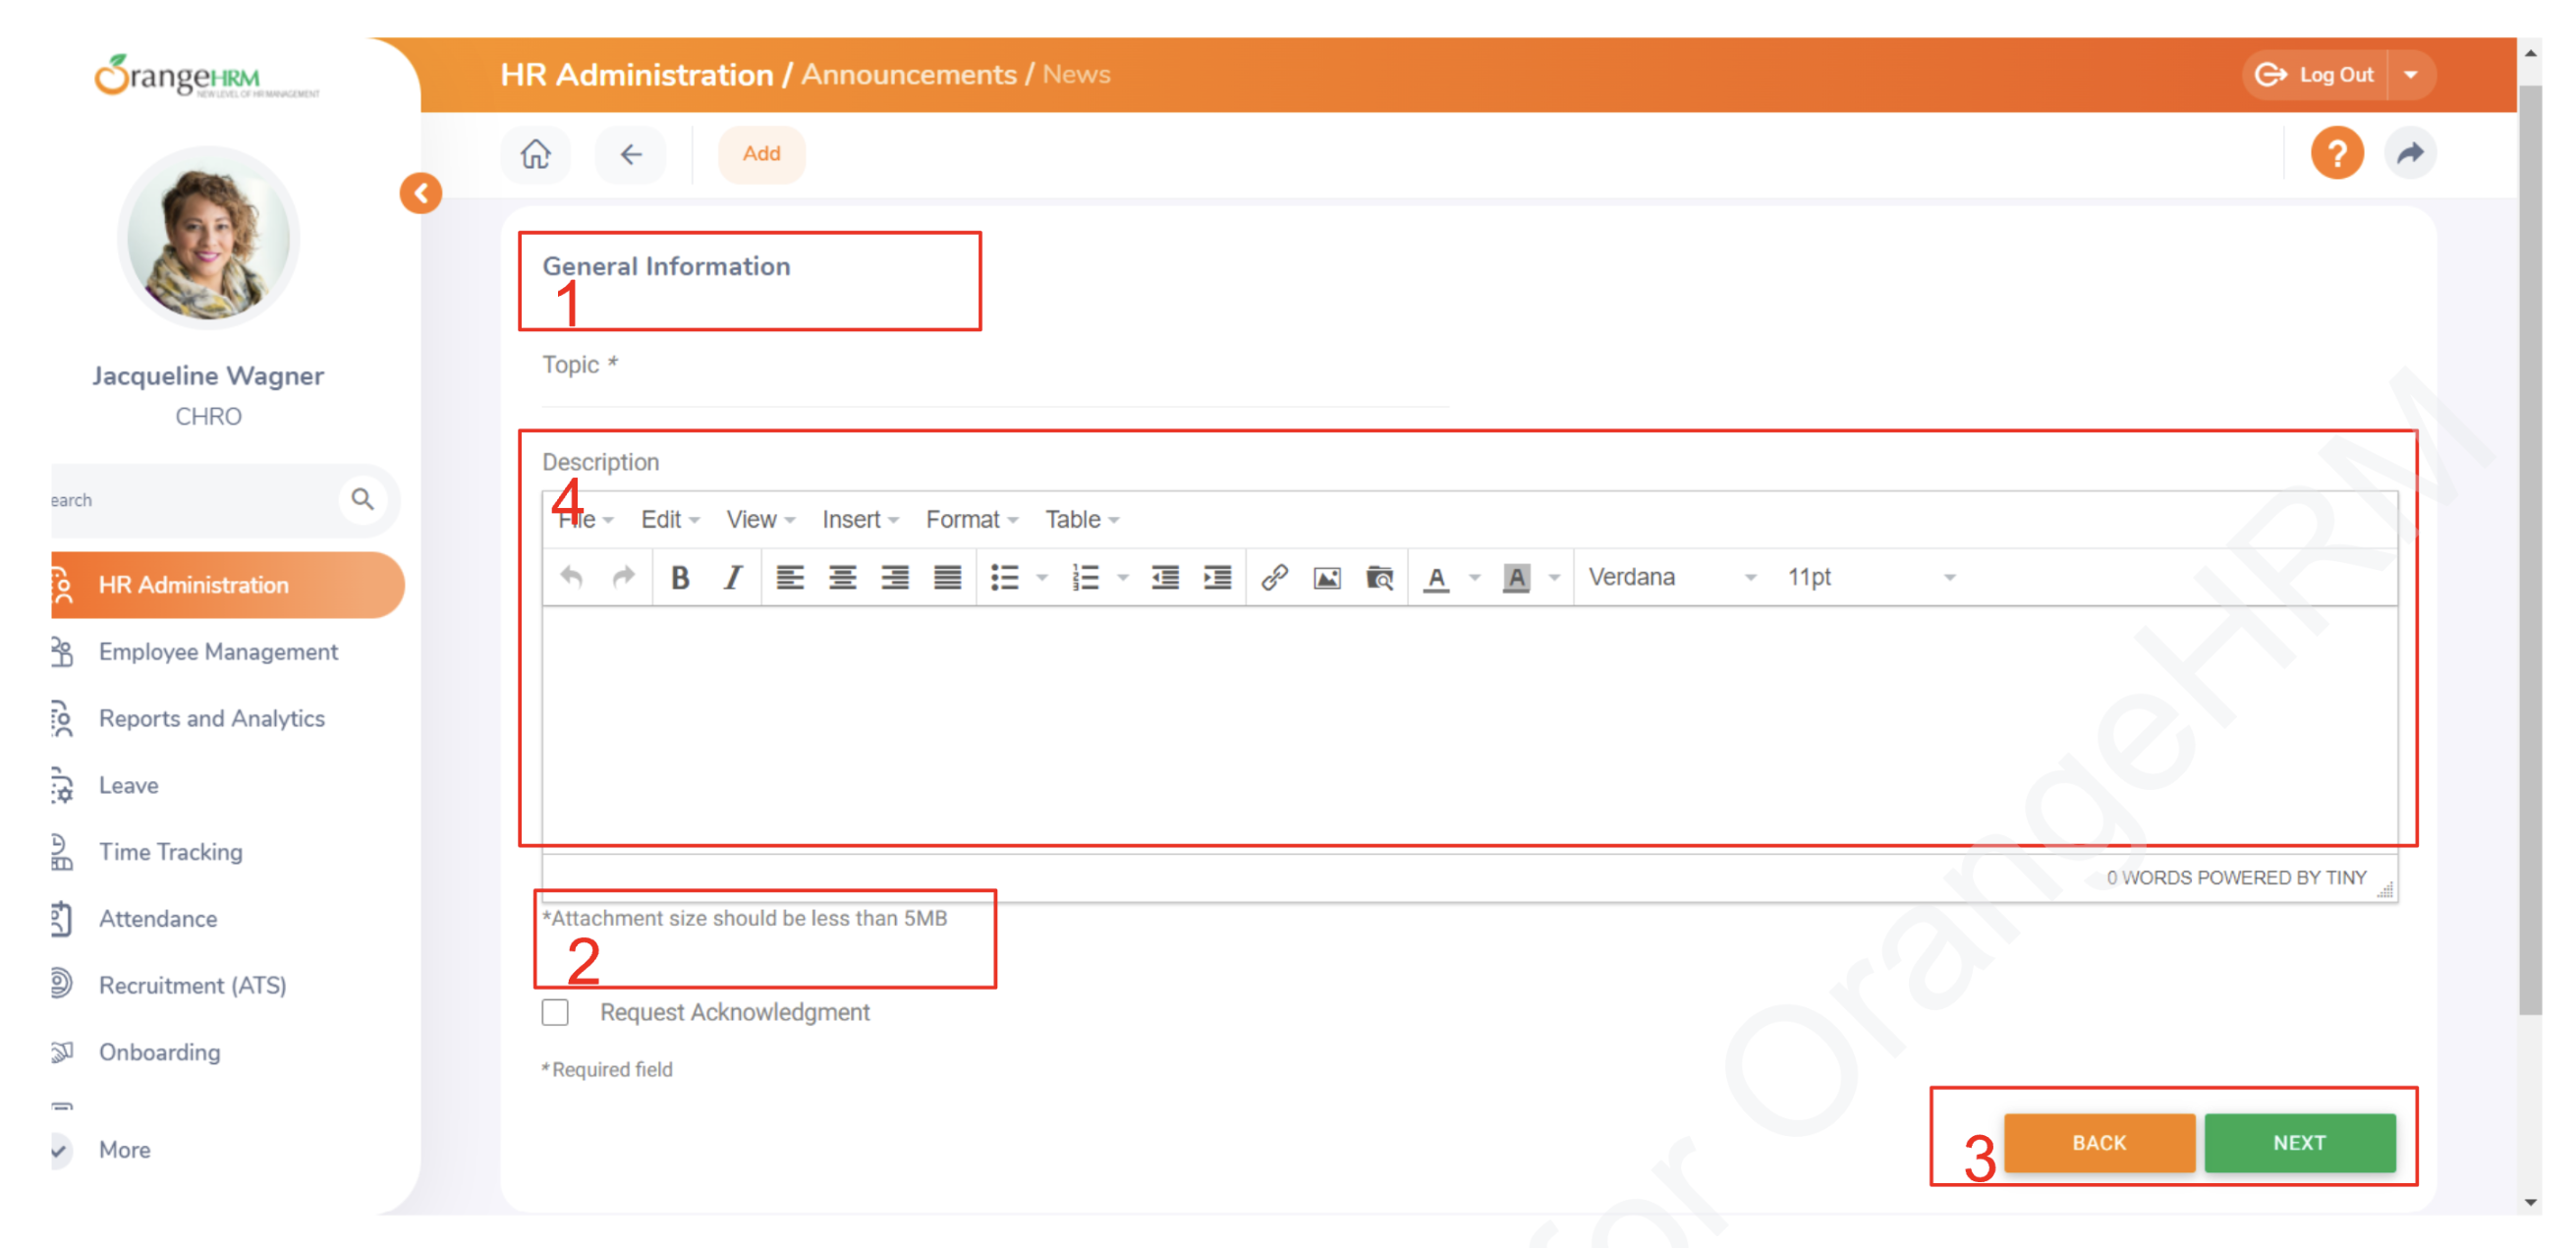Click the home icon button
Screen dimensions: 2576x1248
pyautogui.click(x=535, y=154)
